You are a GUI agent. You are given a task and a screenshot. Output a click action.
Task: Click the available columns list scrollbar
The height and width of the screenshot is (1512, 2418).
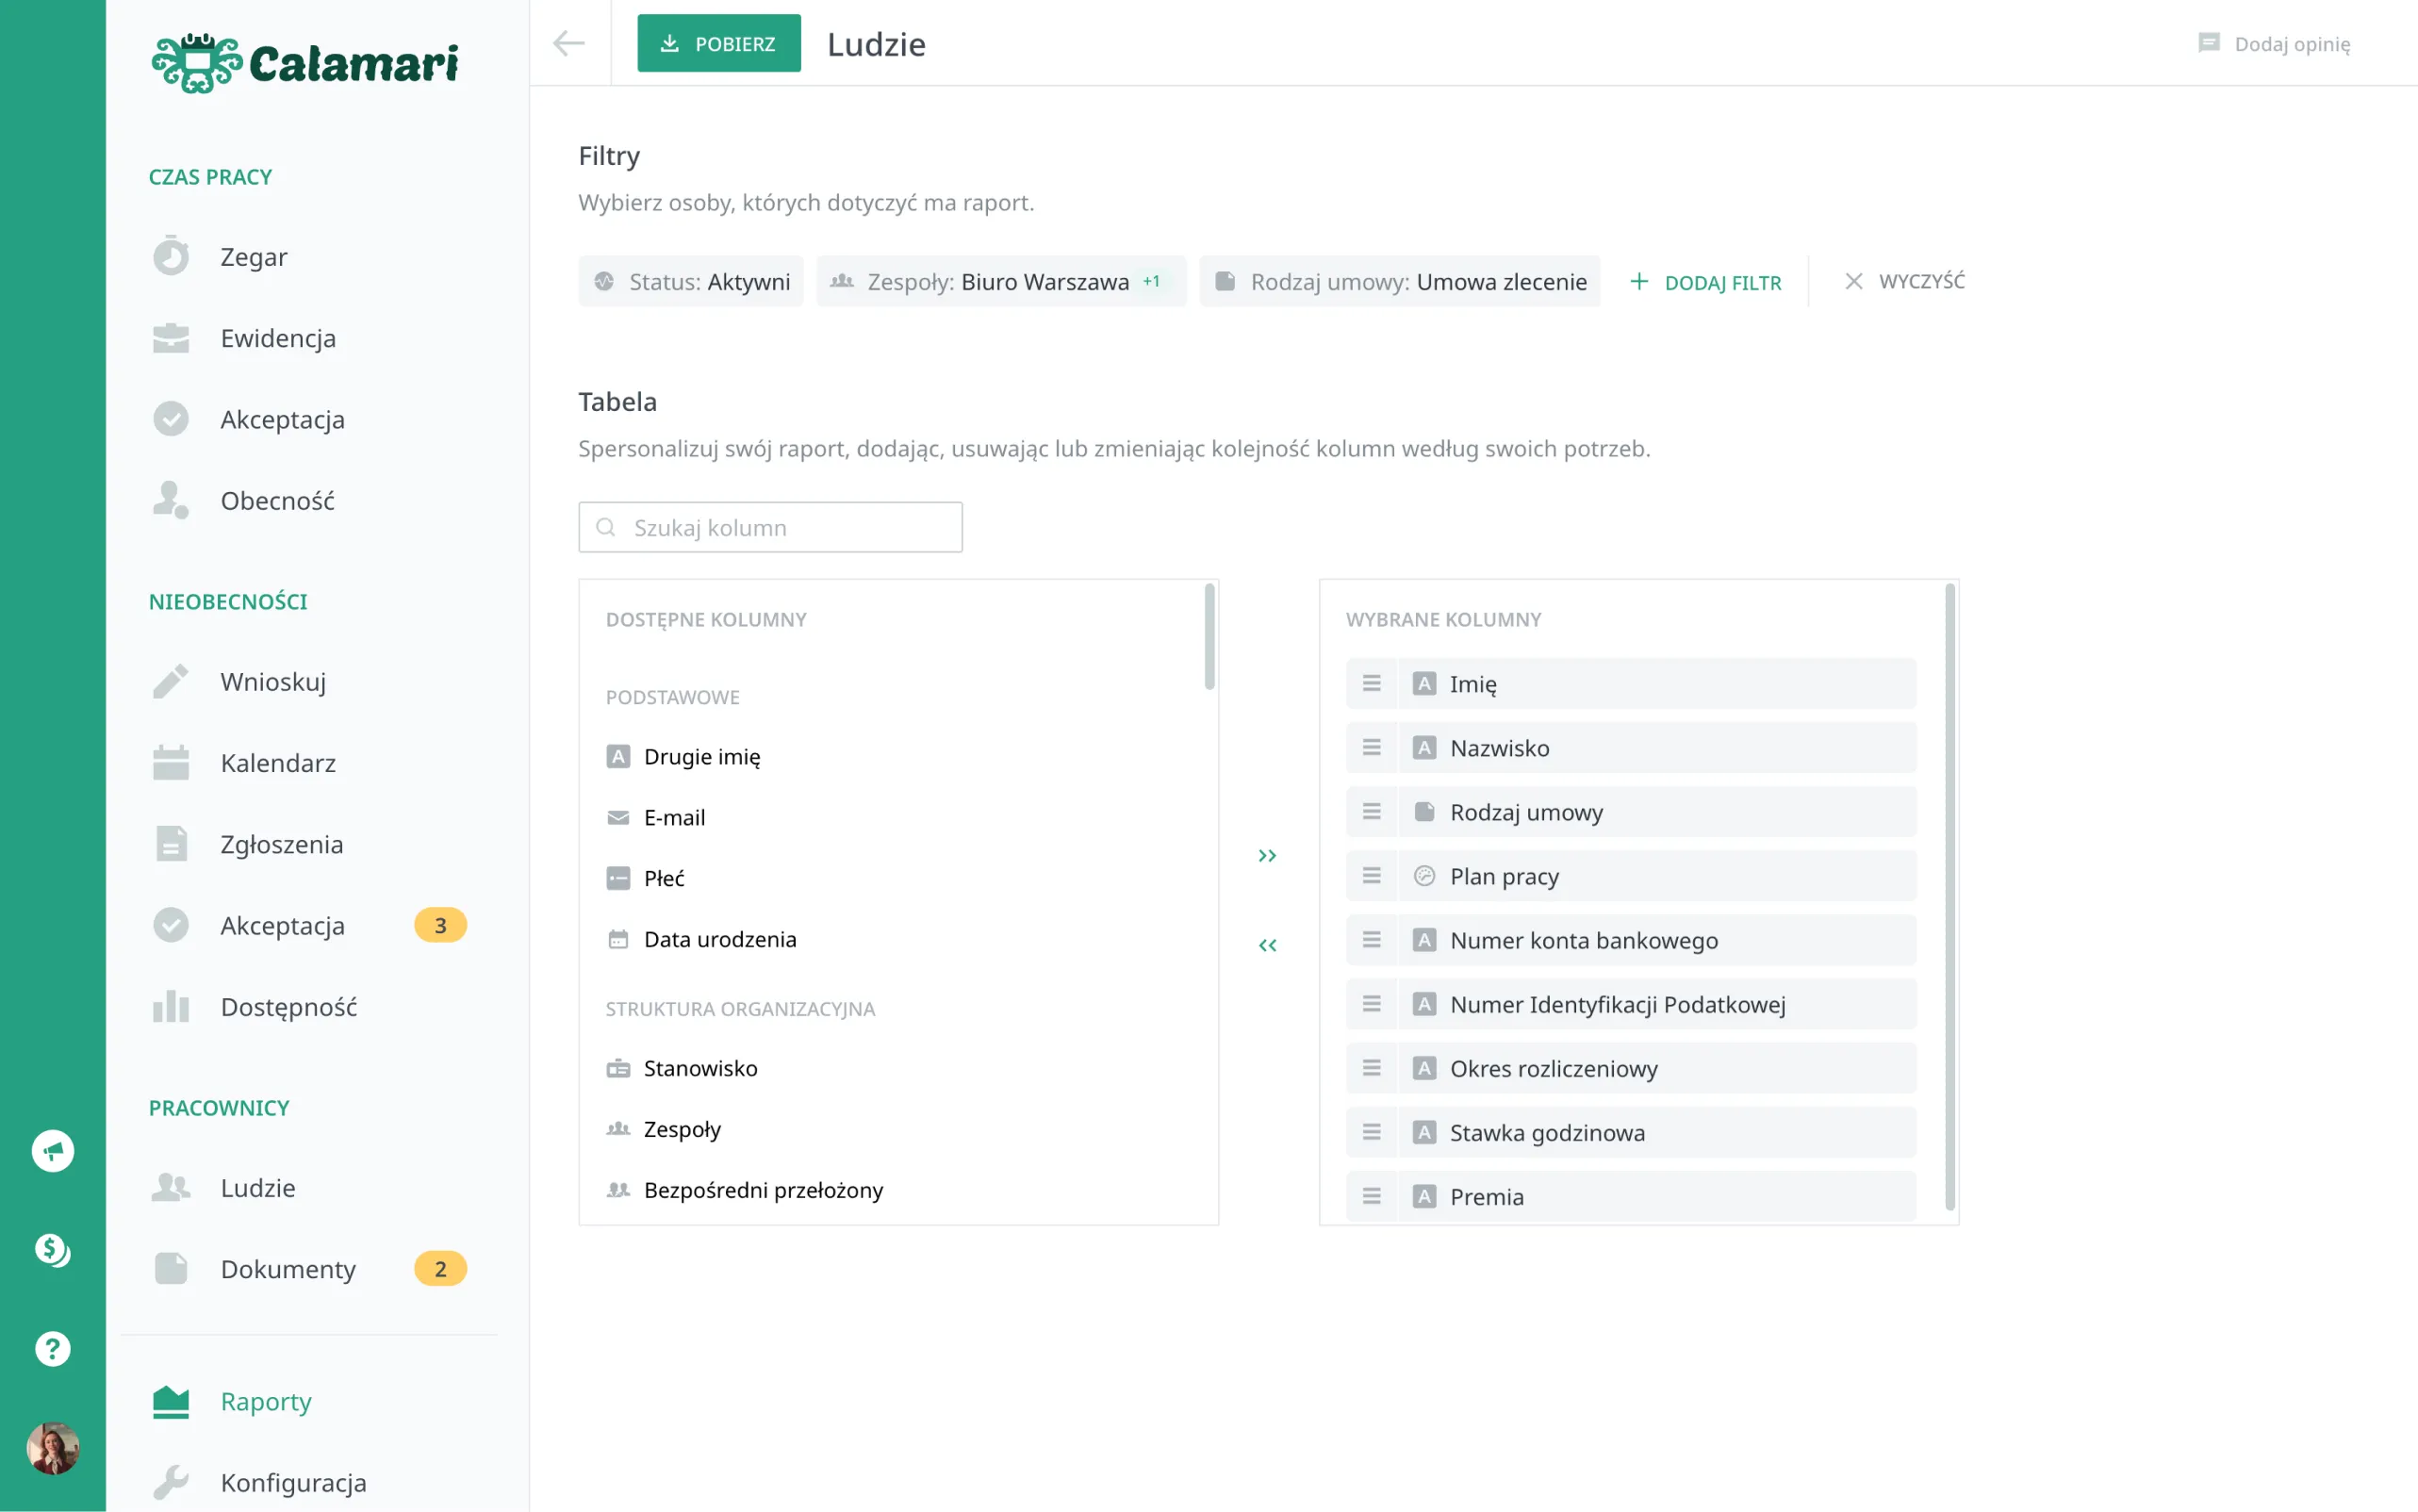click(1210, 637)
